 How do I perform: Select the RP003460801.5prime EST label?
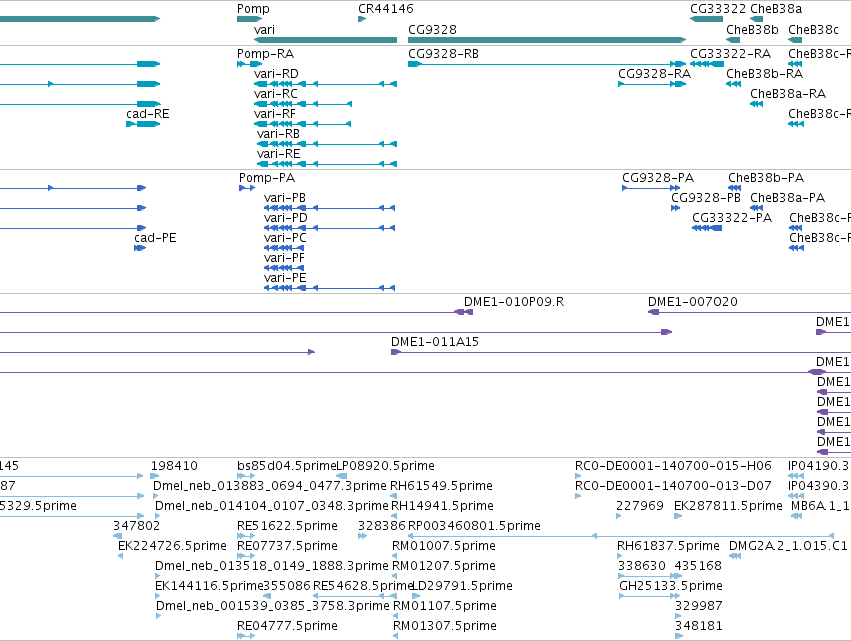click(x=474, y=526)
